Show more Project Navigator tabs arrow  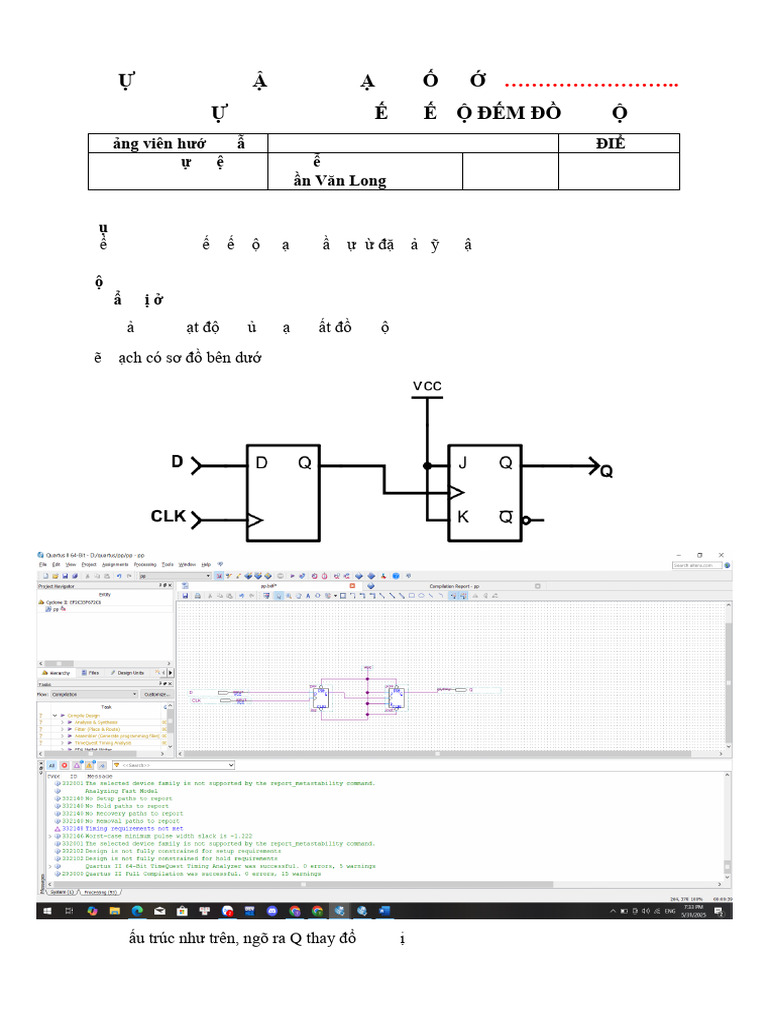pyautogui.click(x=170, y=673)
